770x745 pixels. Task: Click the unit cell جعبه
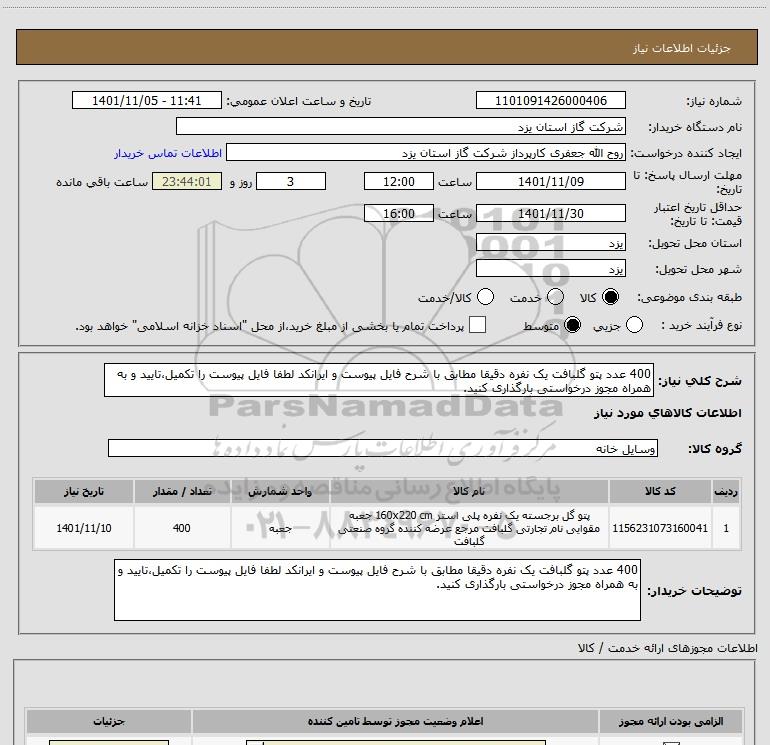click(280, 528)
